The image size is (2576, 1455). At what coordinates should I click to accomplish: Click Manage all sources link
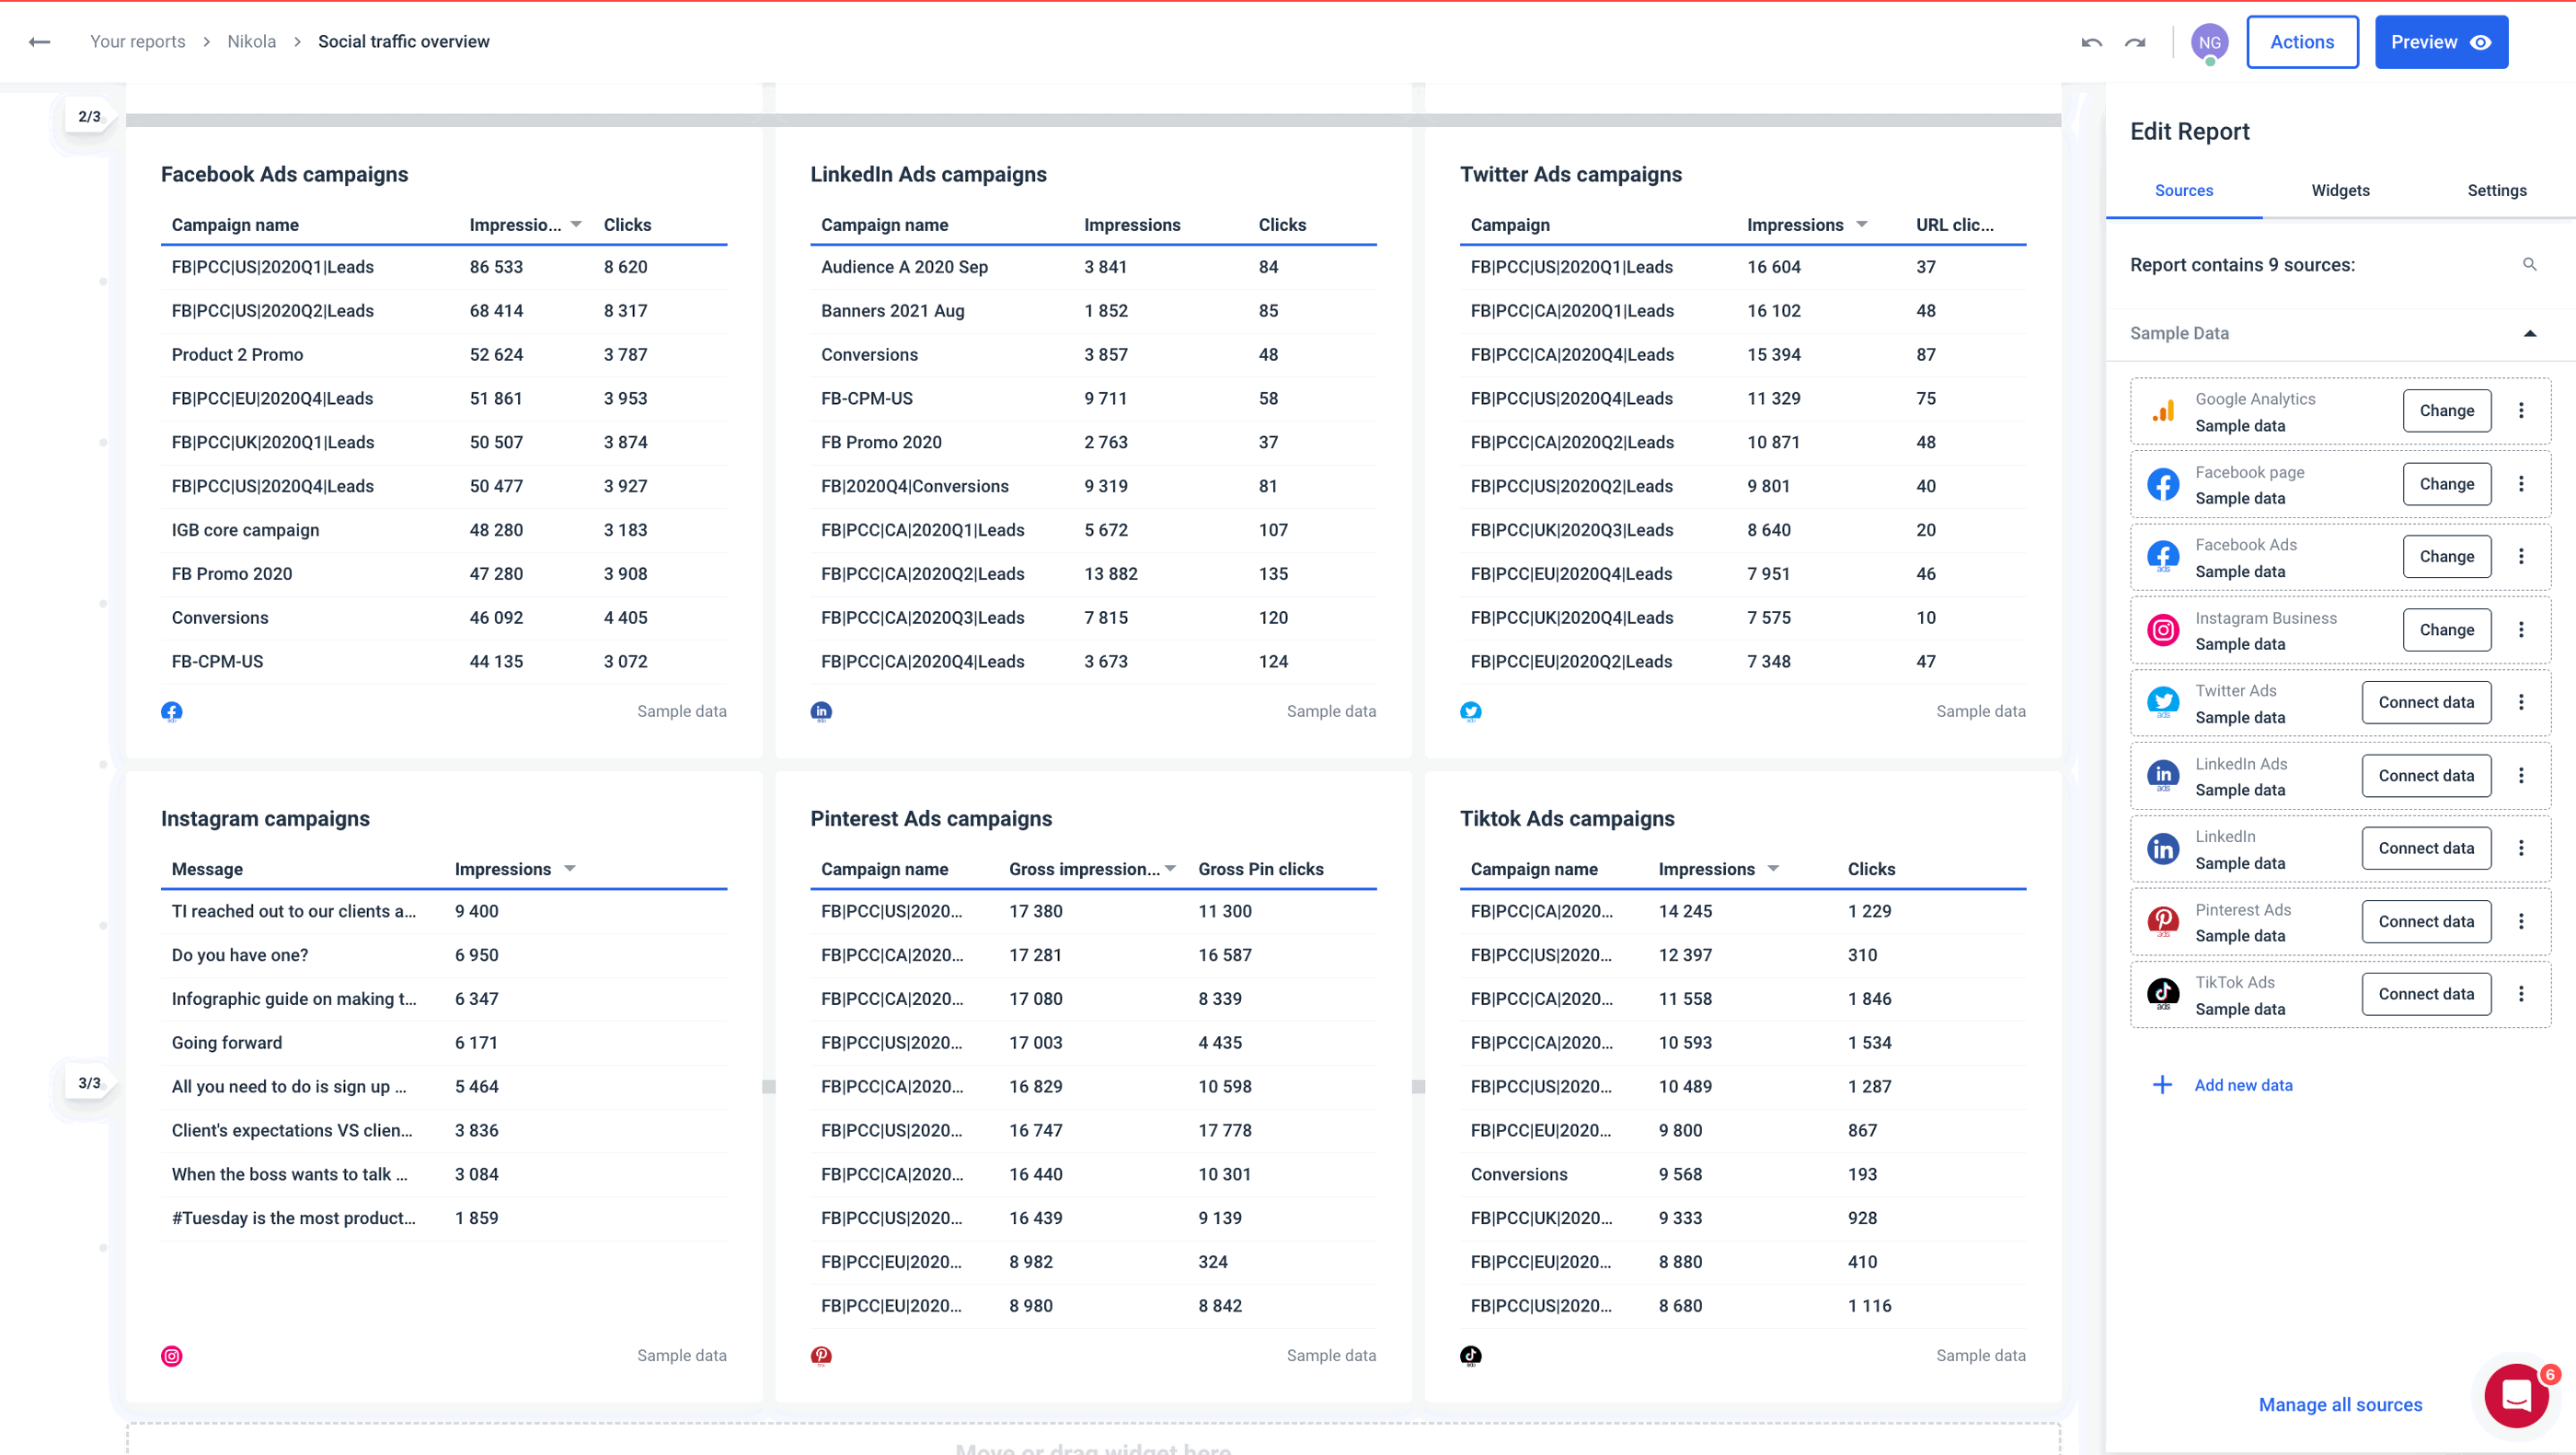[x=2340, y=1404]
